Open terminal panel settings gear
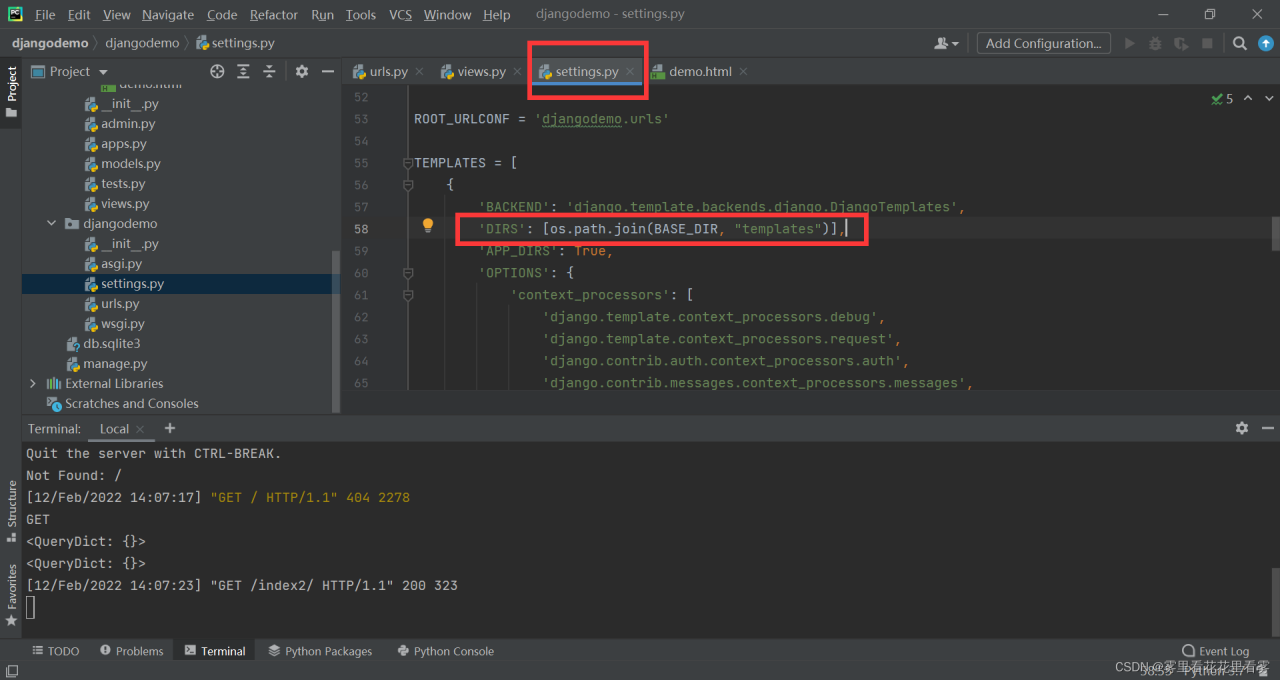1280x680 pixels. (1242, 428)
